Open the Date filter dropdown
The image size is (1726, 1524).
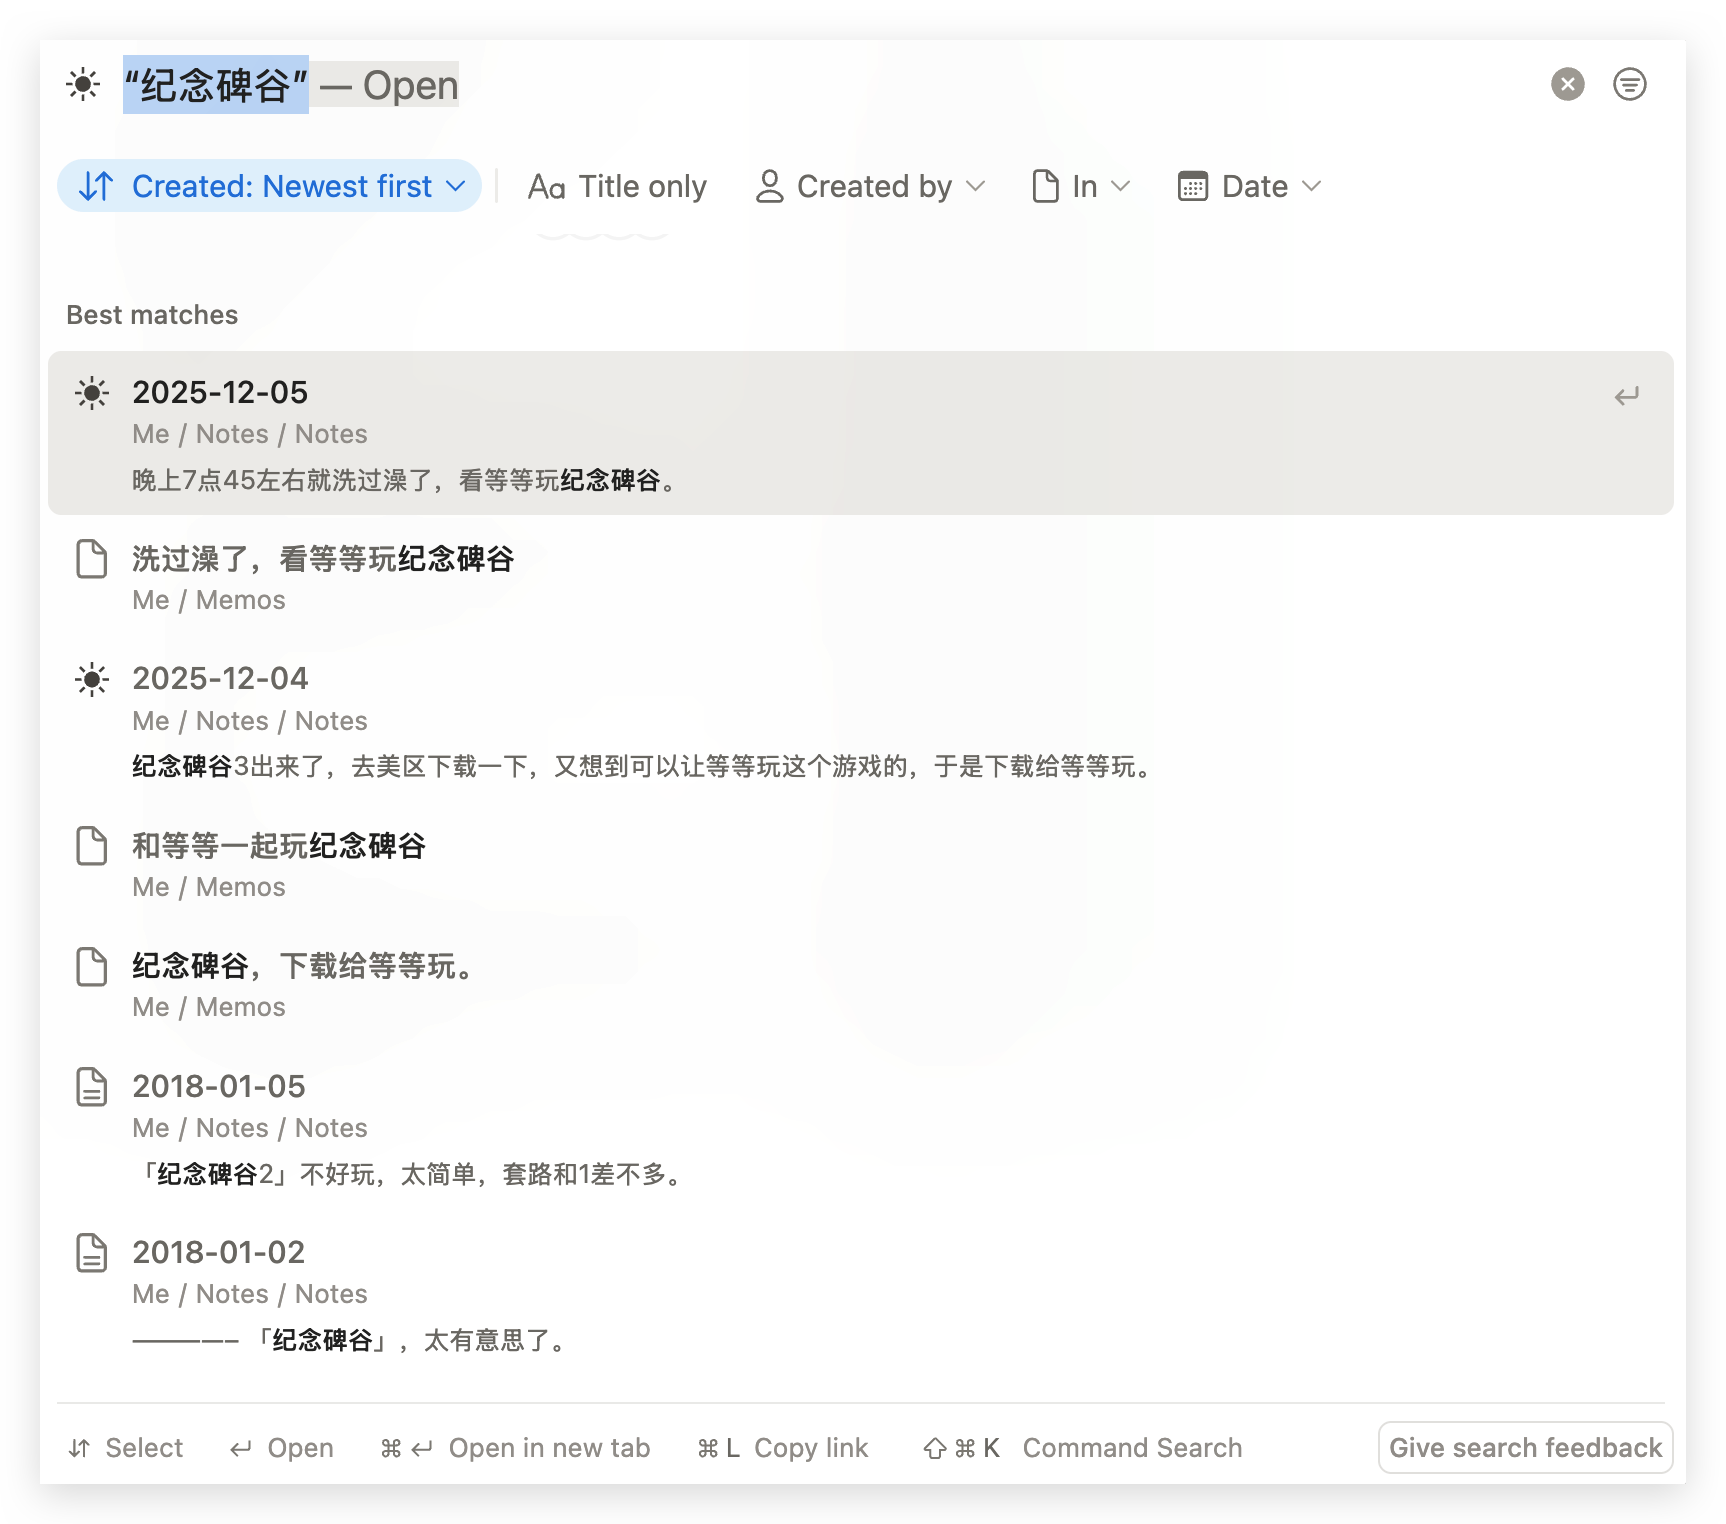[x=1250, y=187]
